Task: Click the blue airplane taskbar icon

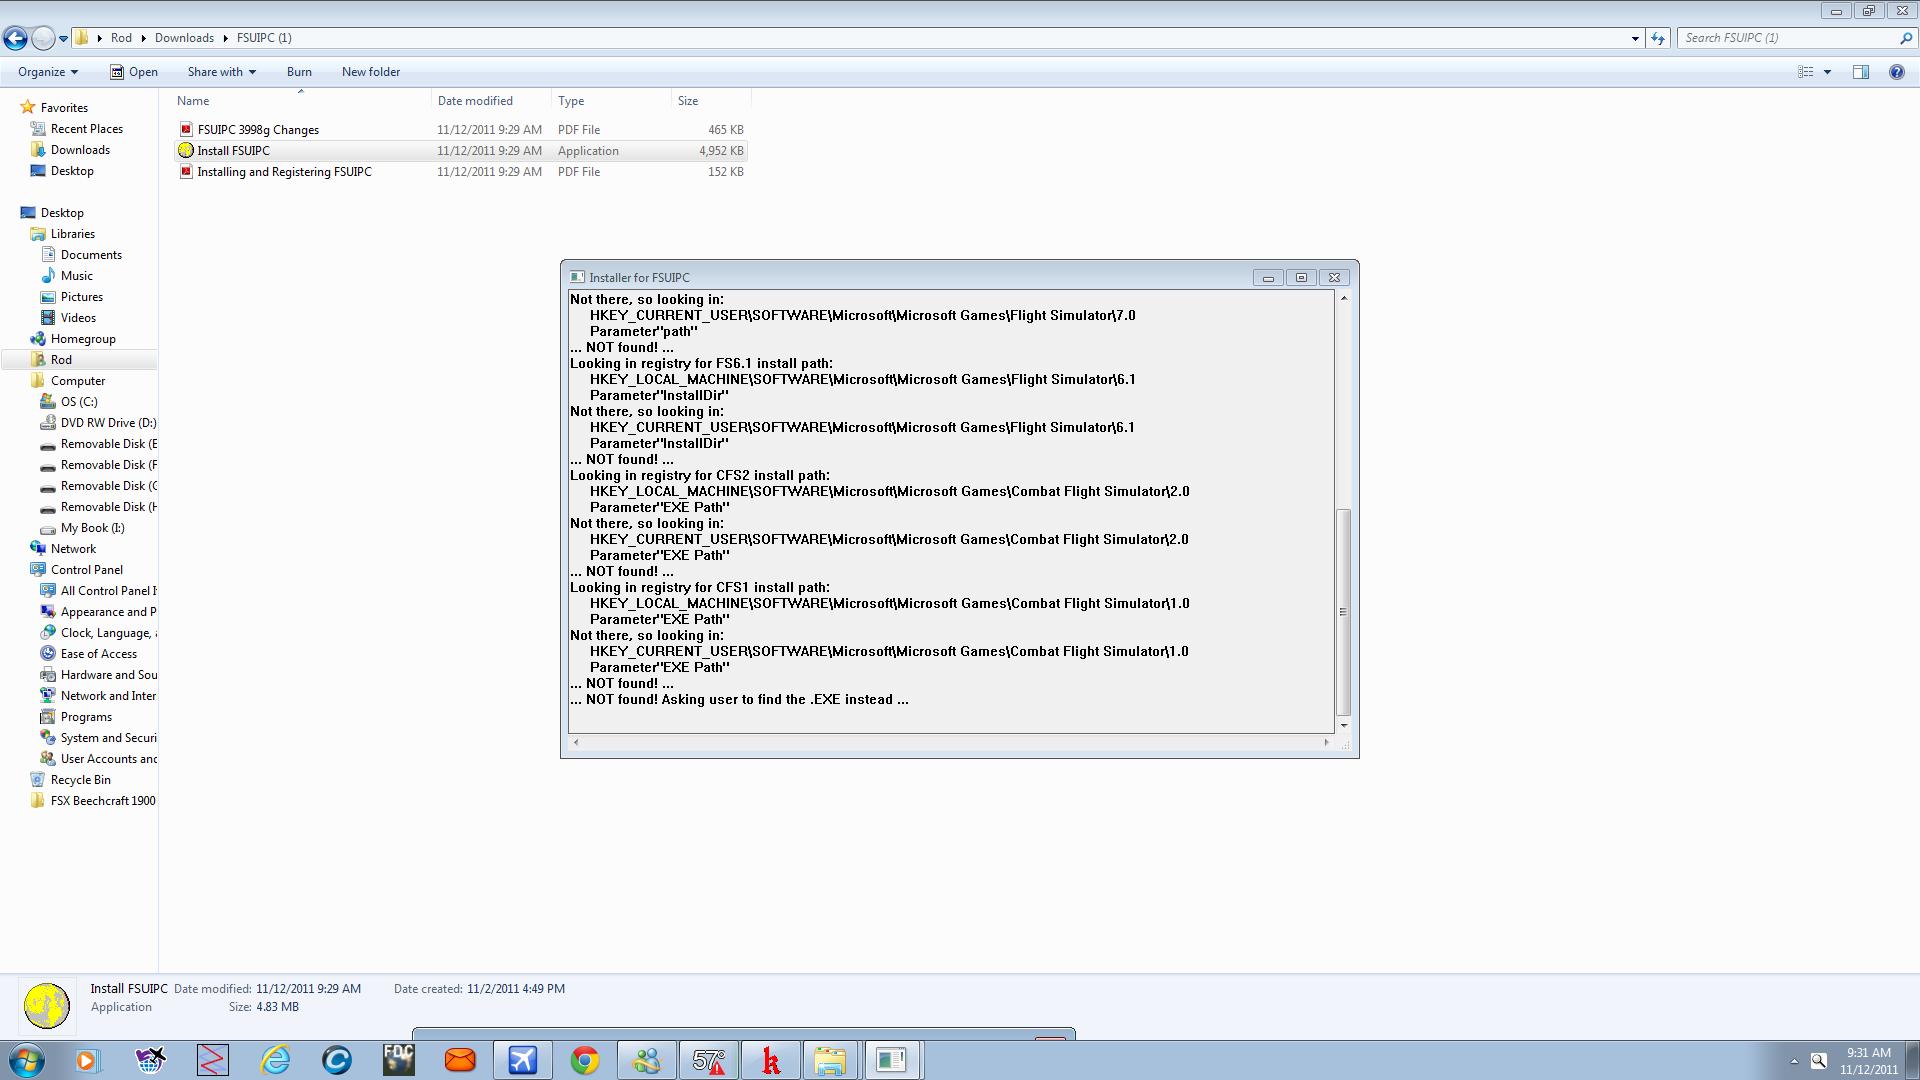Action: click(x=522, y=1060)
